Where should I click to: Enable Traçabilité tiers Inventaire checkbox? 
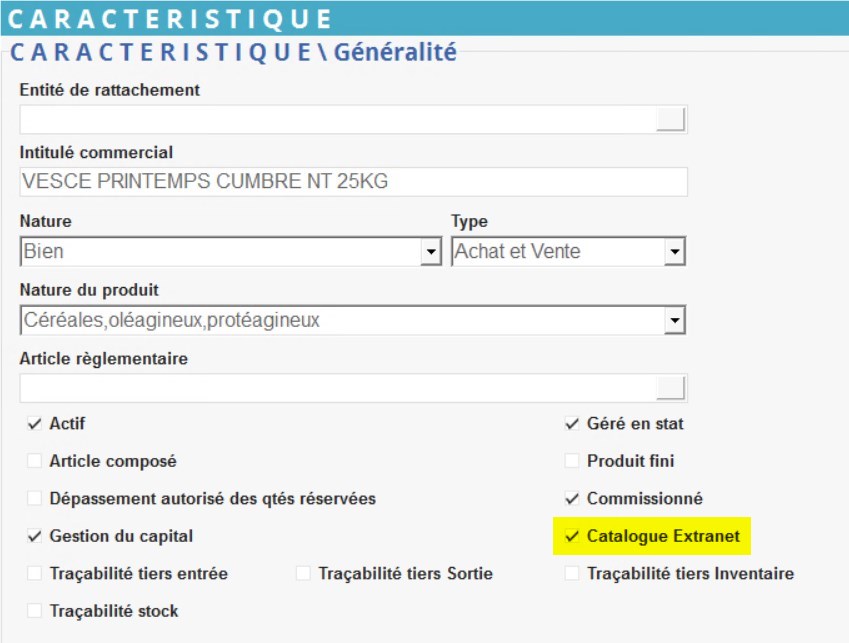click(x=572, y=574)
